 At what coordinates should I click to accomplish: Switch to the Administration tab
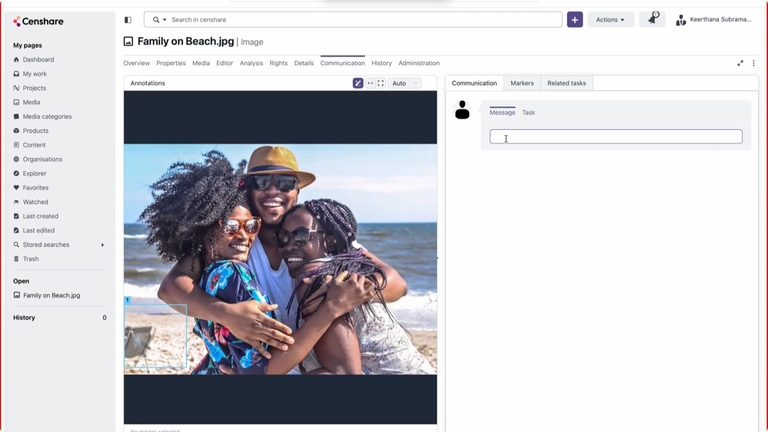(x=419, y=63)
